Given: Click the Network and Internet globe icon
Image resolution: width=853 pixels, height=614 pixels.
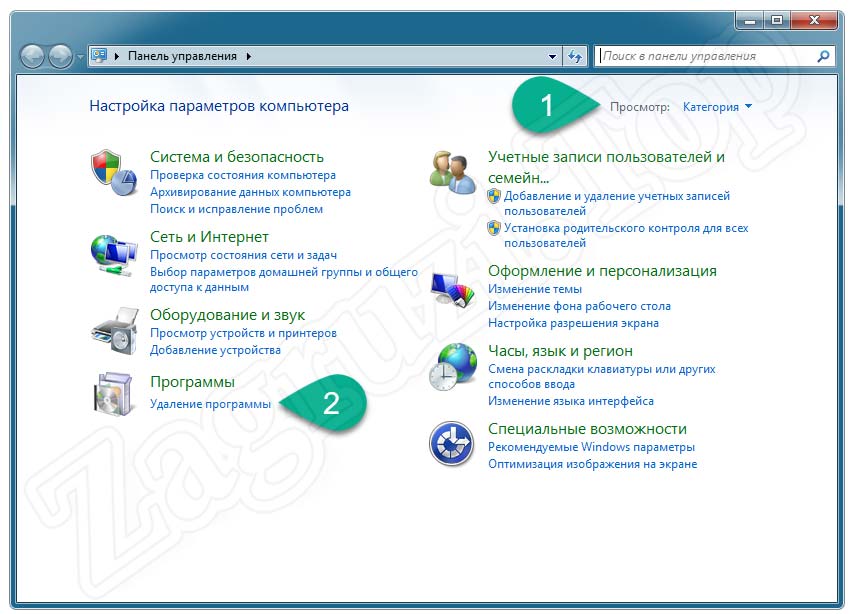Looking at the screenshot, I should click(112, 255).
